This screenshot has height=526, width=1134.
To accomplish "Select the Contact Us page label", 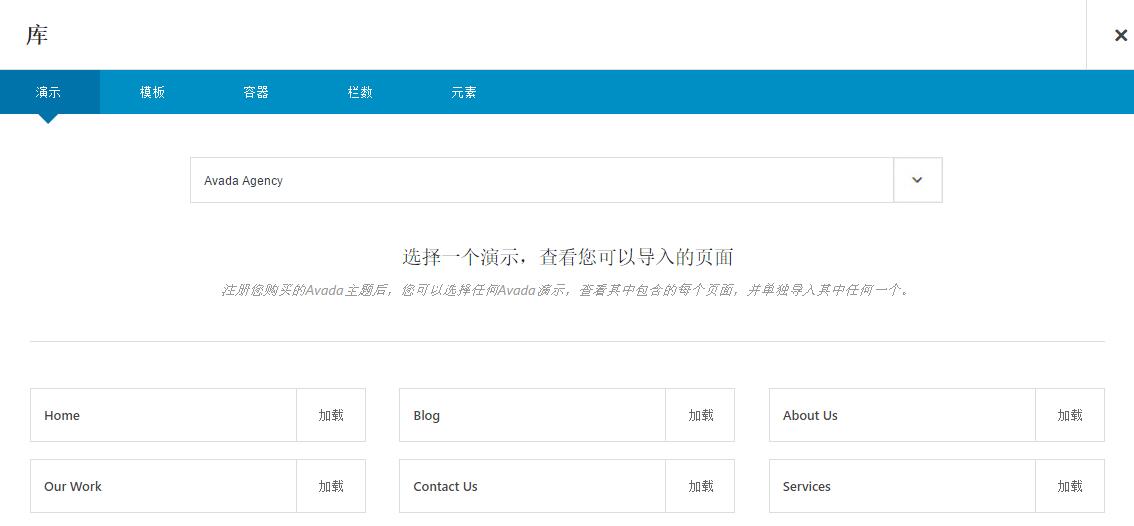I will point(446,486).
